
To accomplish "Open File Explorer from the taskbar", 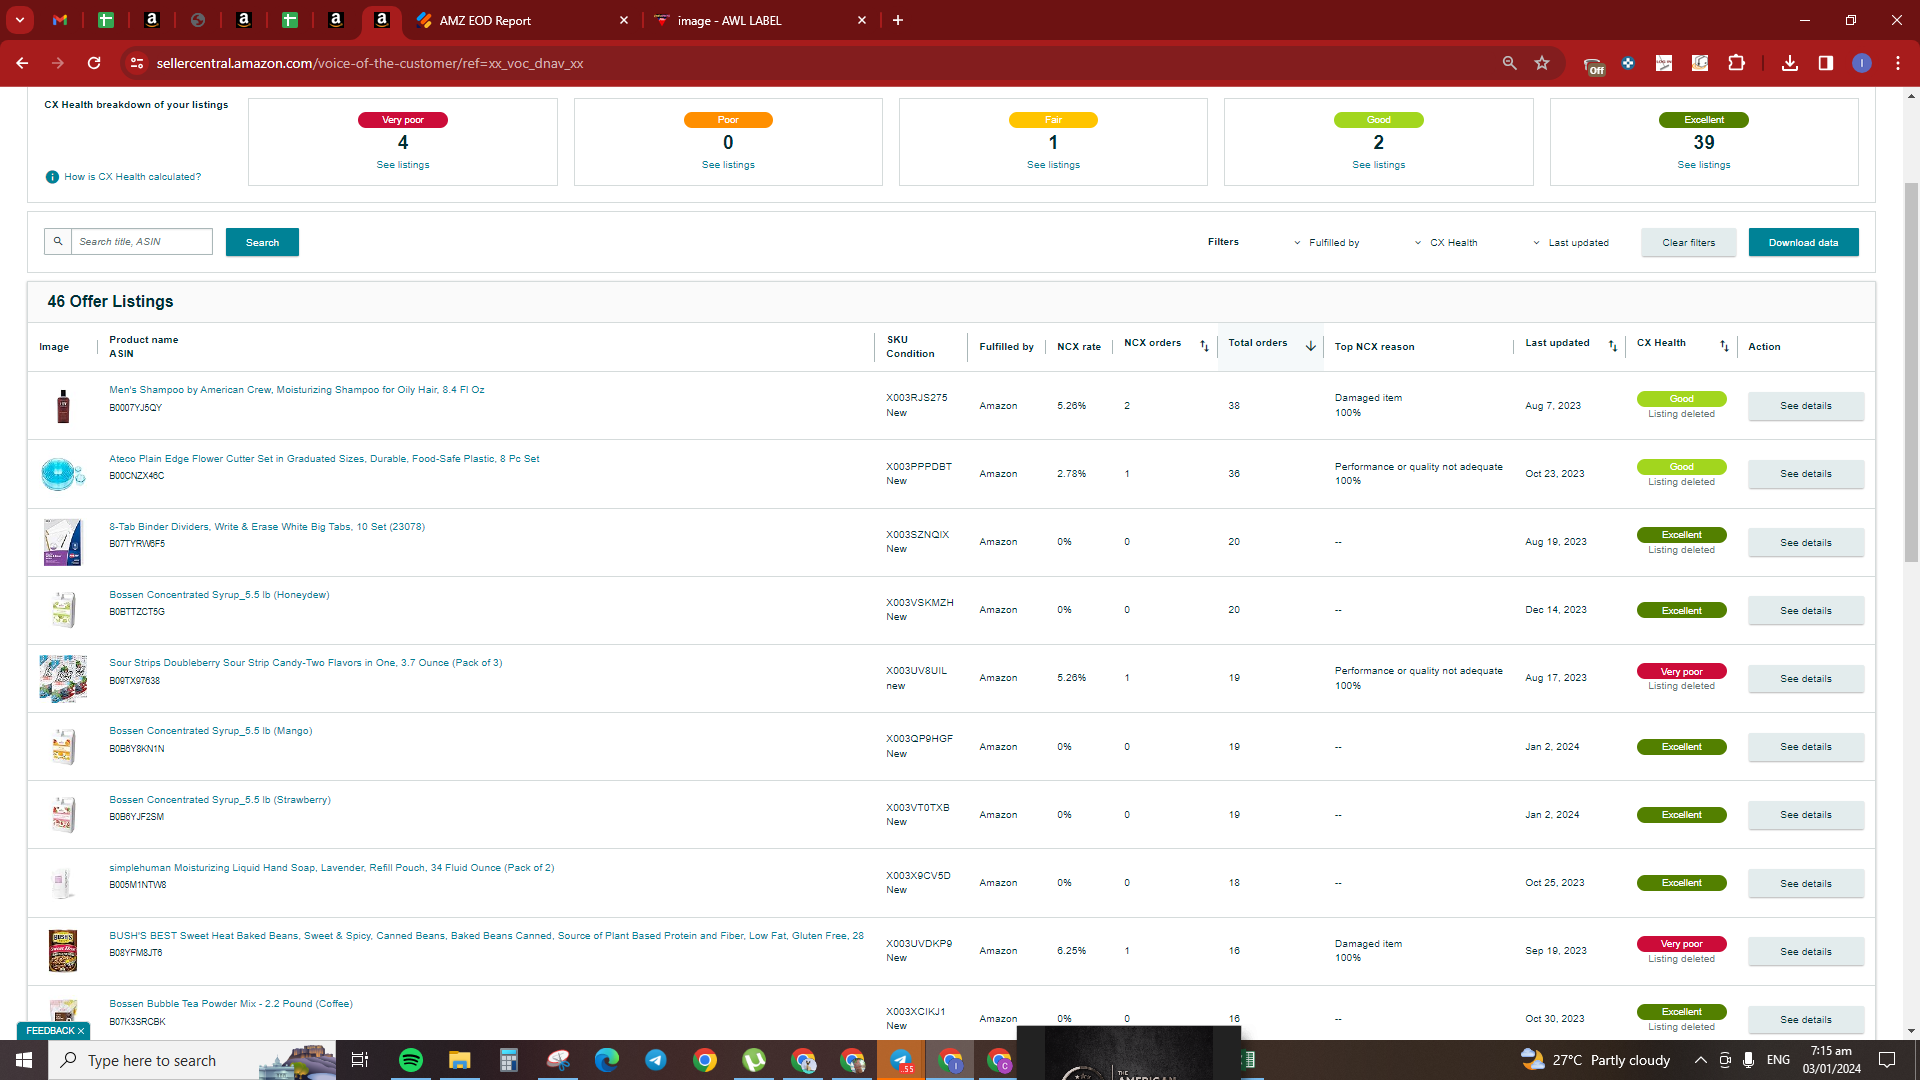I will [x=459, y=1060].
